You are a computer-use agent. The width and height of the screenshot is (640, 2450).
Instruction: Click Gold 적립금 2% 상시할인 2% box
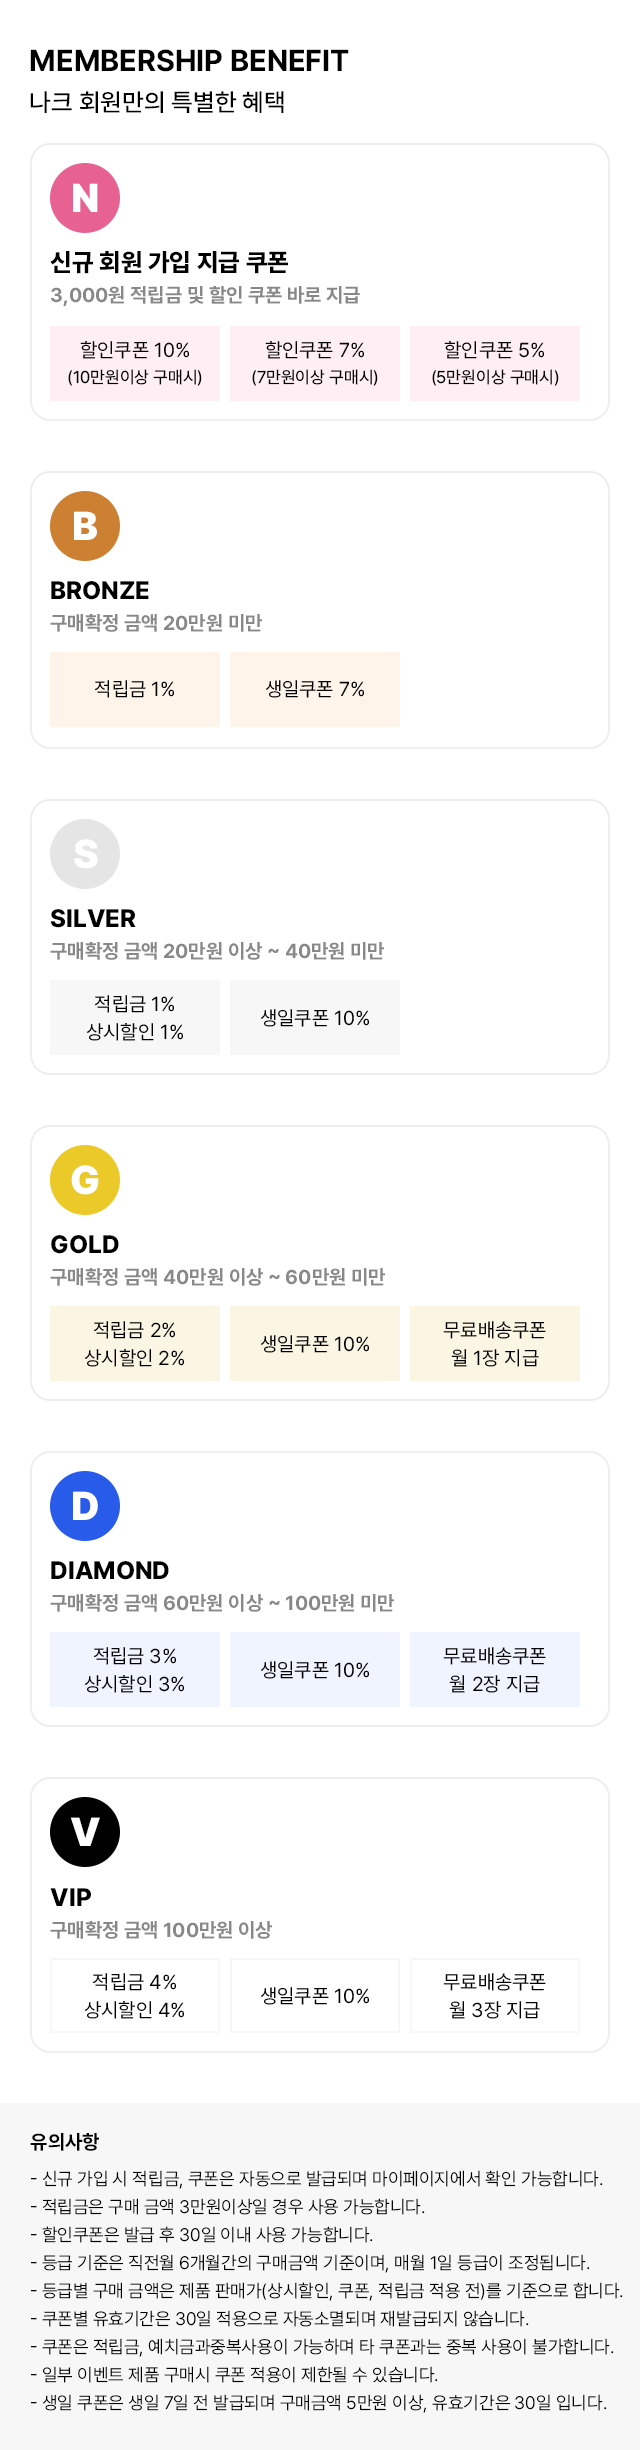click(135, 1343)
